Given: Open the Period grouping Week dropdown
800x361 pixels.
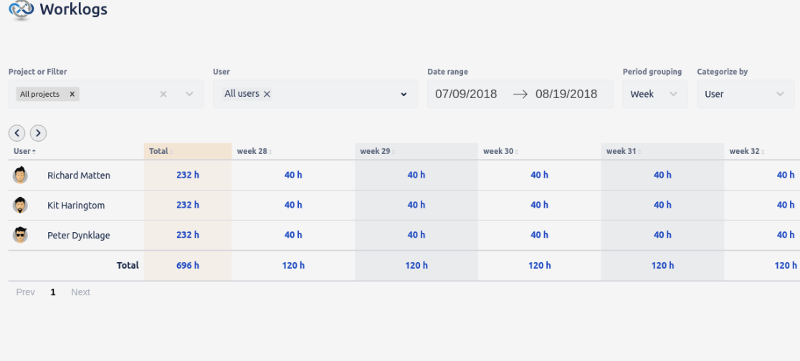Looking at the screenshot, I should coord(655,94).
